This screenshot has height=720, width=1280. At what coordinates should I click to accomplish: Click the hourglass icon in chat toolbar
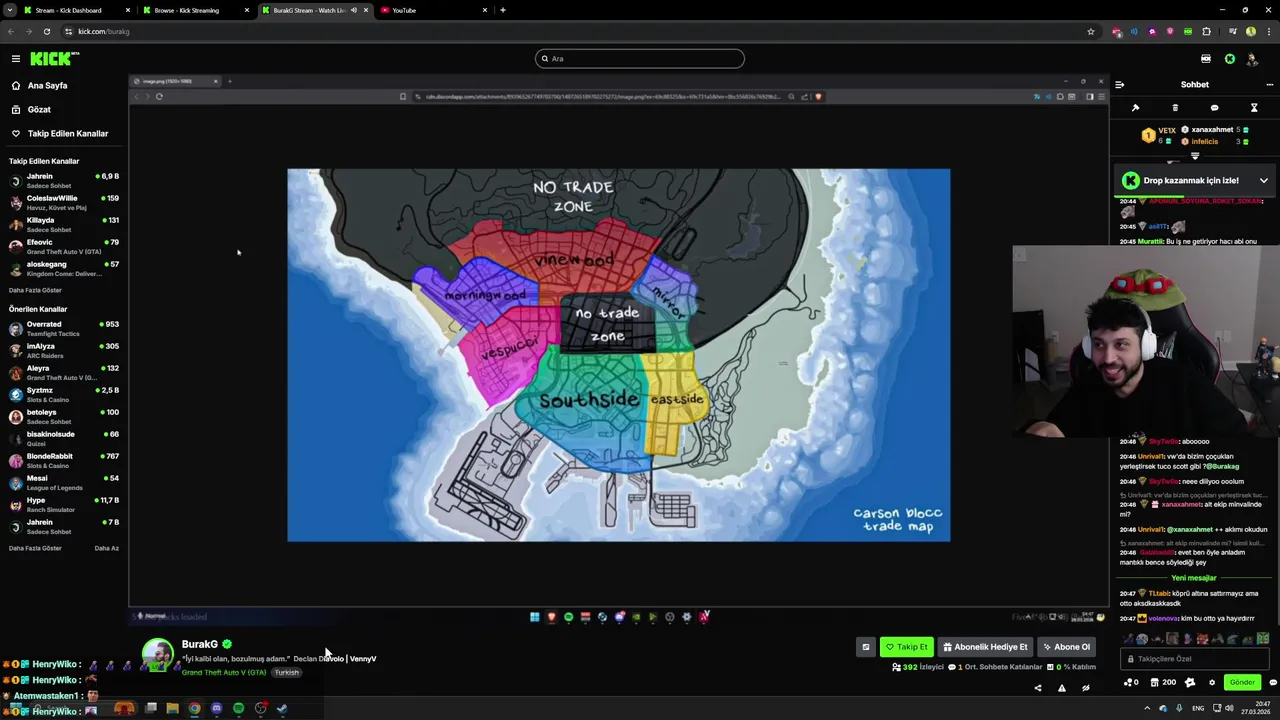[x=1254, y=108]
